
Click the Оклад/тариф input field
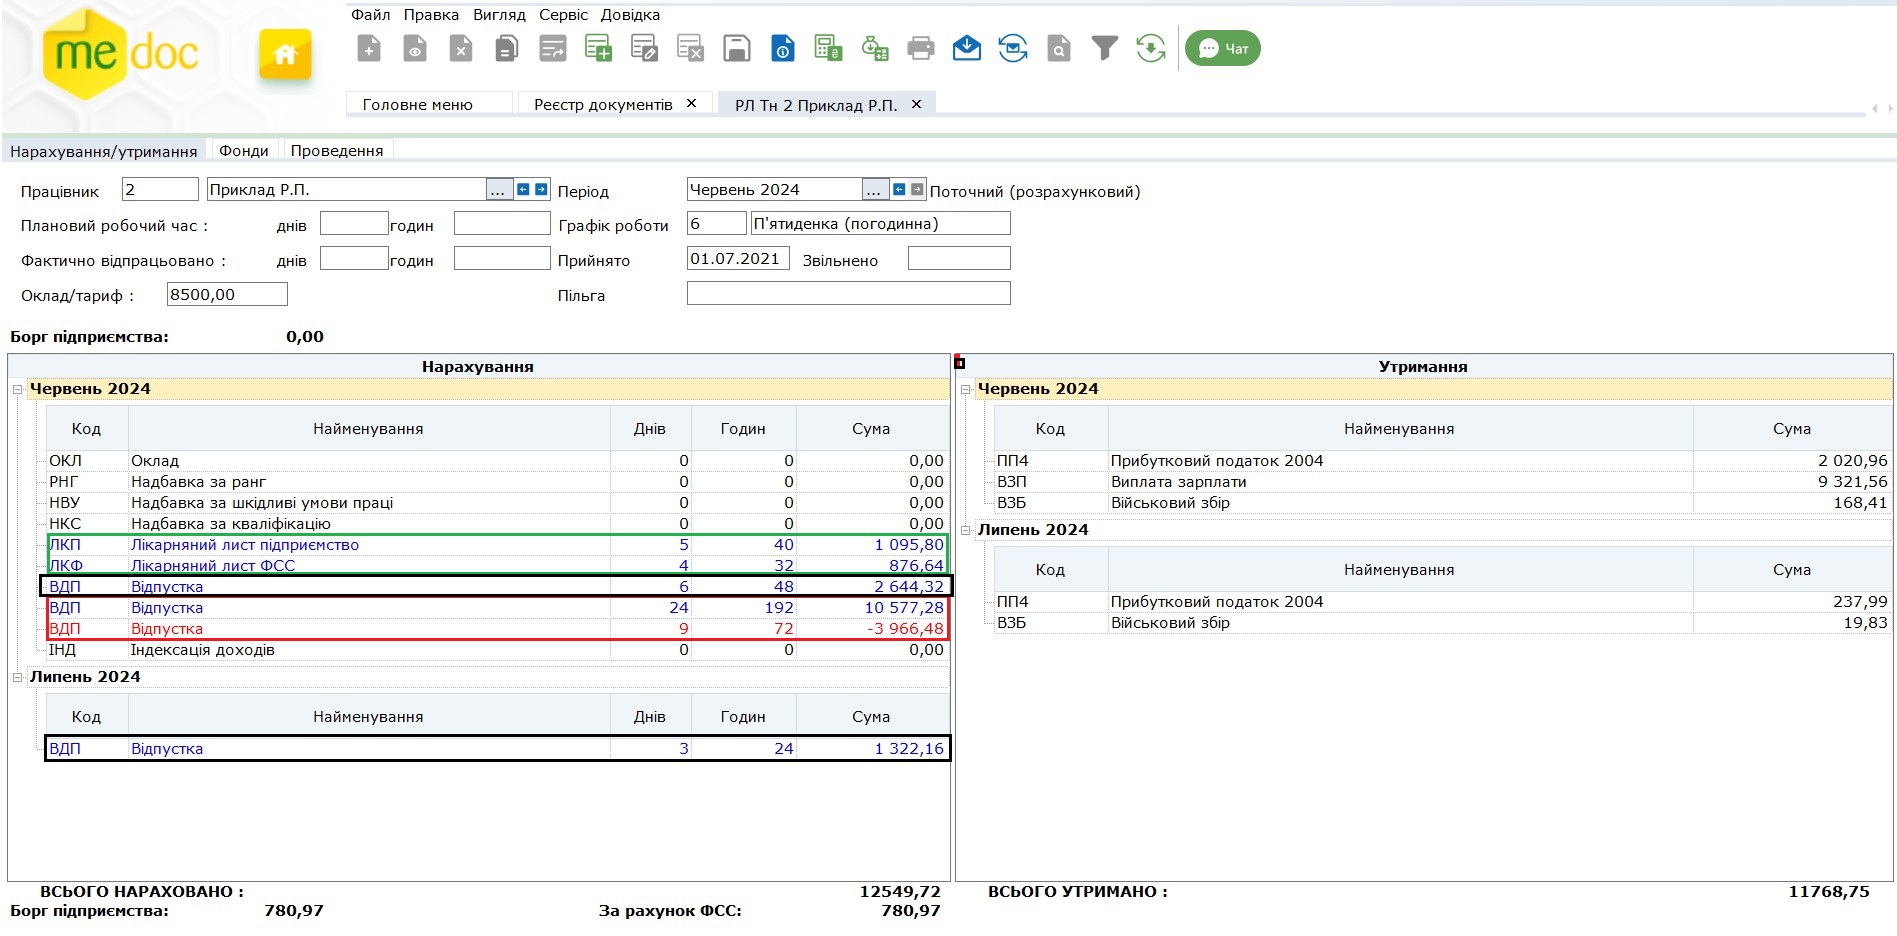coord(227,294)
